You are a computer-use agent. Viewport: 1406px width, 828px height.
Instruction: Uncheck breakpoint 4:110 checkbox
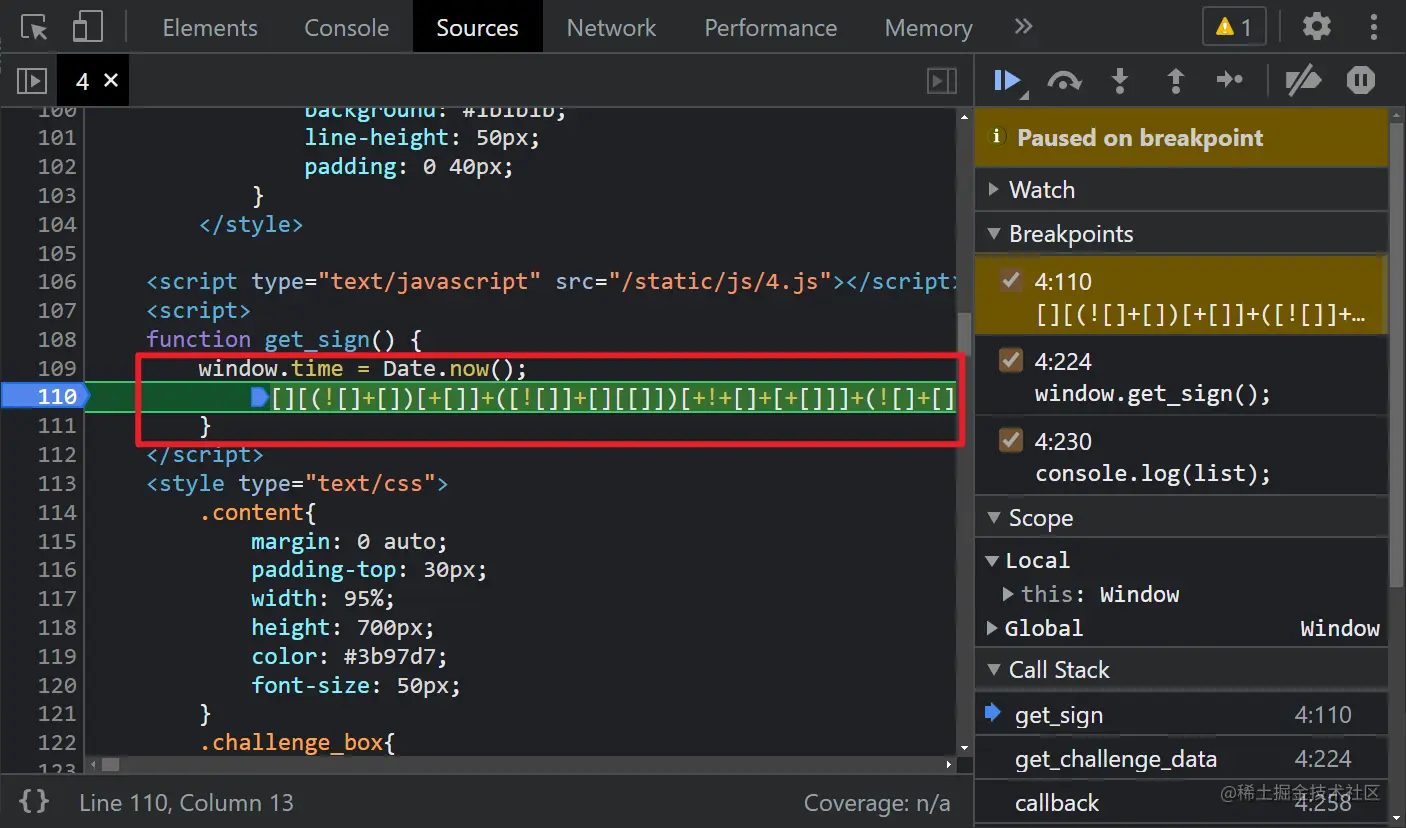pyautogui.click(x=1011, y=280)
